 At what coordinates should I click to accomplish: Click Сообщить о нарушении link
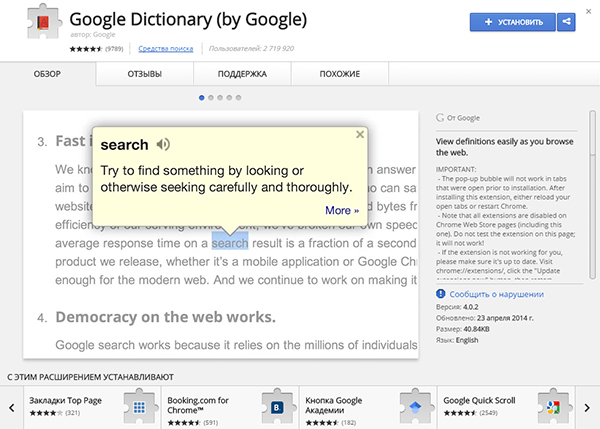point(496,294)
